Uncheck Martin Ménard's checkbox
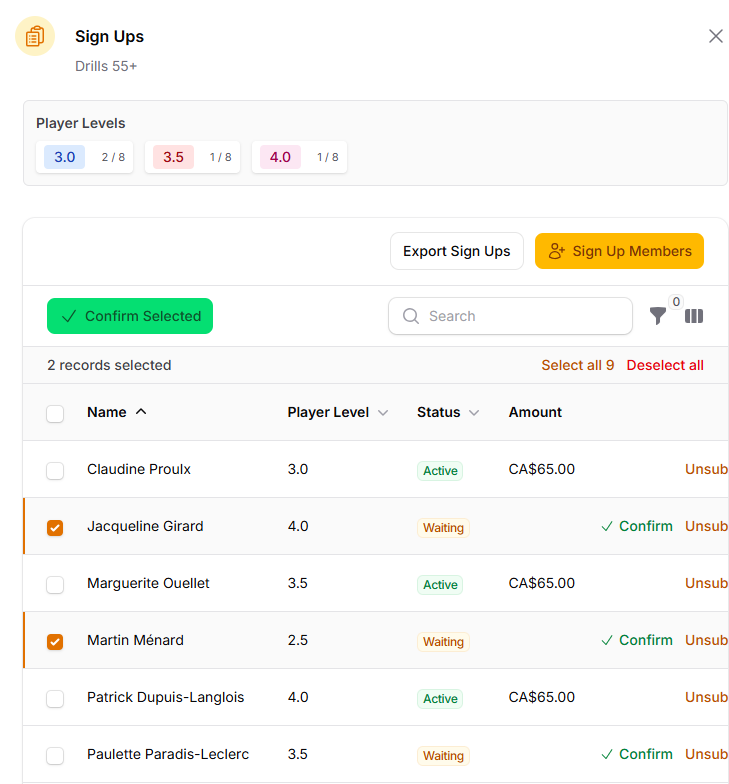Image resolution: width=729 pixels, height=784 pixels. click(x=55, y=641)
